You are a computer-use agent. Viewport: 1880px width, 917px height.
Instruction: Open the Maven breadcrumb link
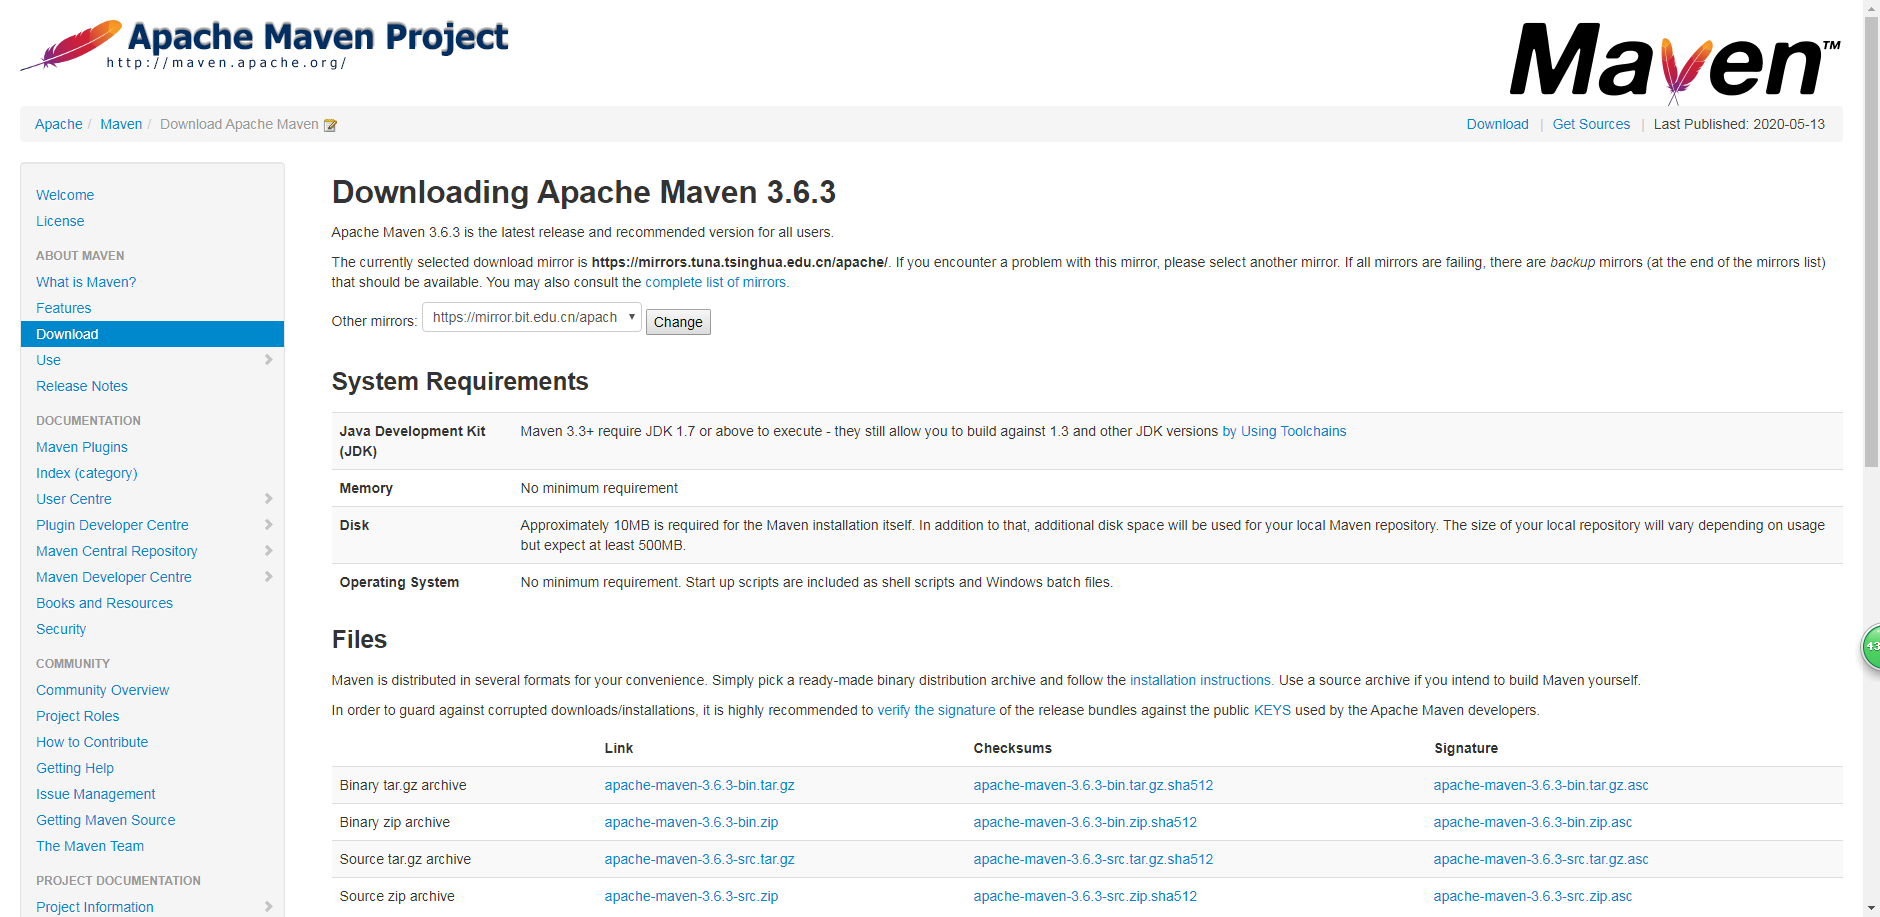pyautogui.click(x=121, y=124)
